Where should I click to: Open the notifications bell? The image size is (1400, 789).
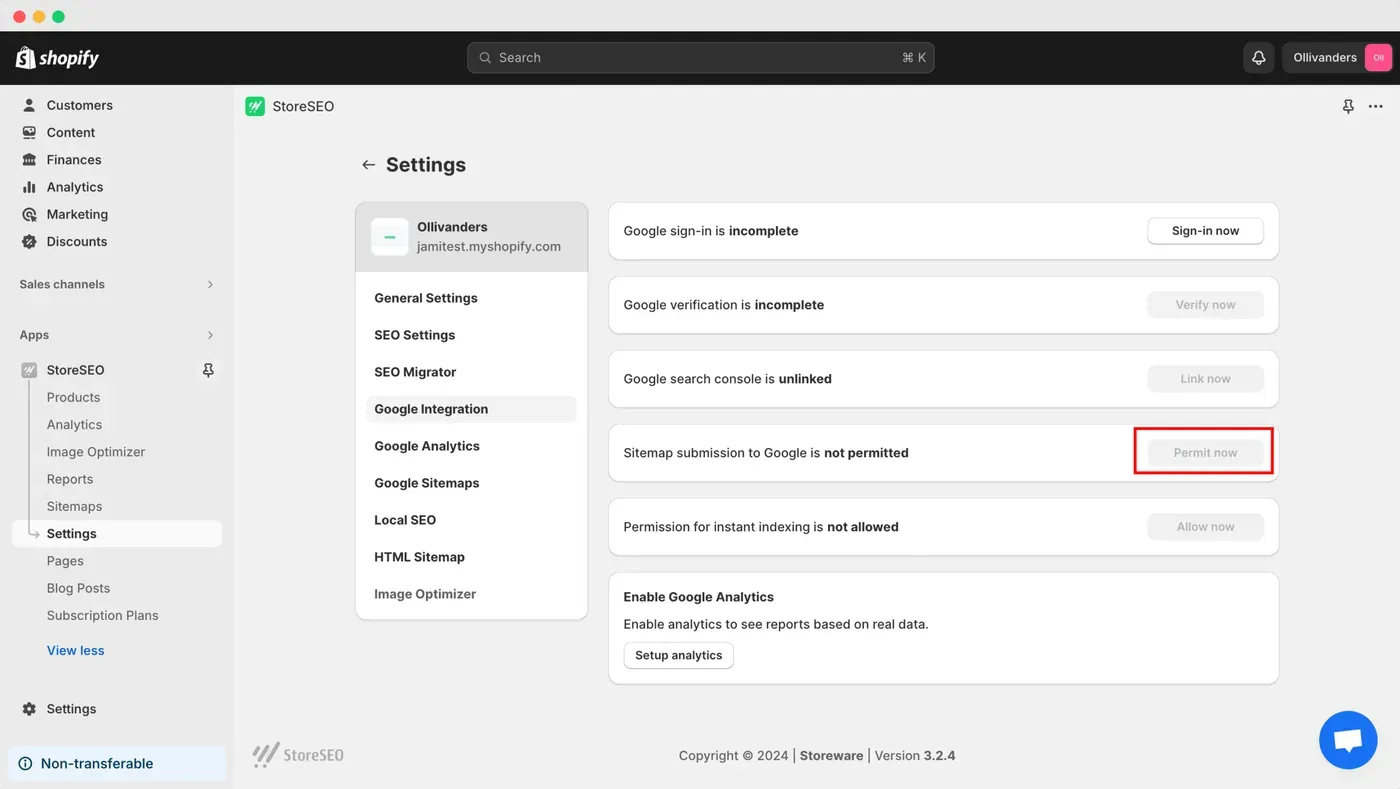coord(1259,58)
